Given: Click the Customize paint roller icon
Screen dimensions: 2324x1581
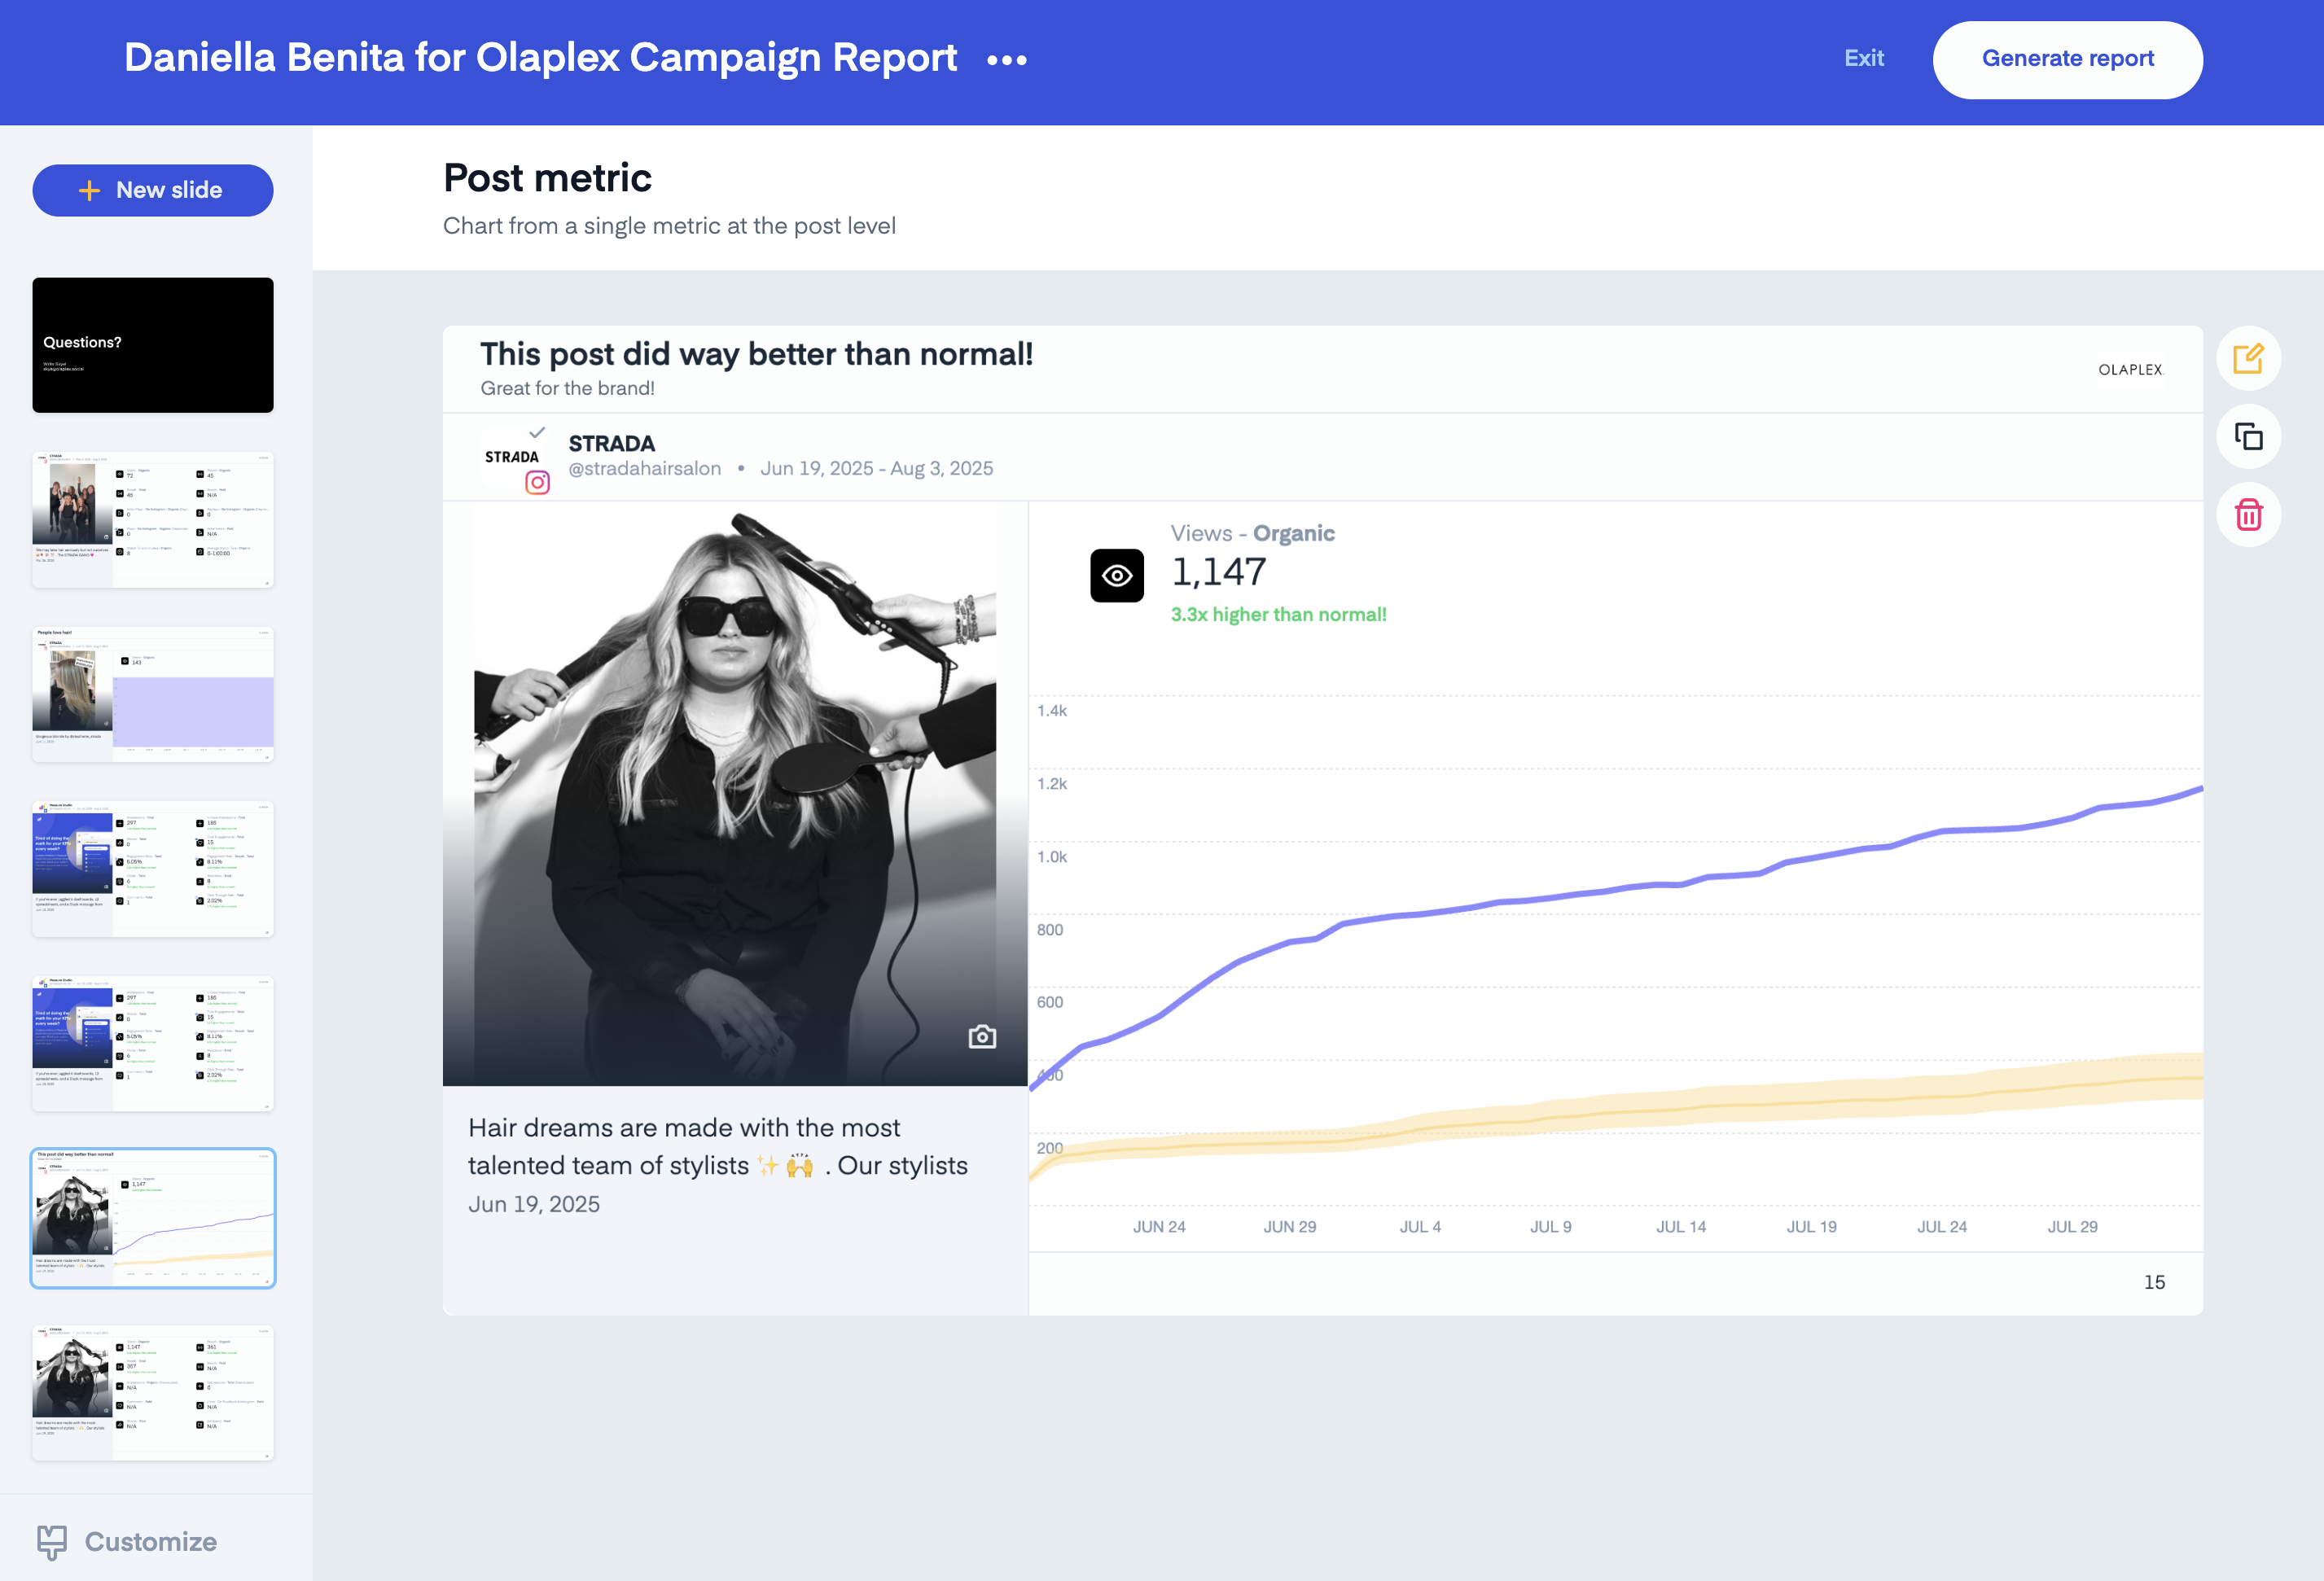Looking at the screenshot, I should pos(52,1541).
